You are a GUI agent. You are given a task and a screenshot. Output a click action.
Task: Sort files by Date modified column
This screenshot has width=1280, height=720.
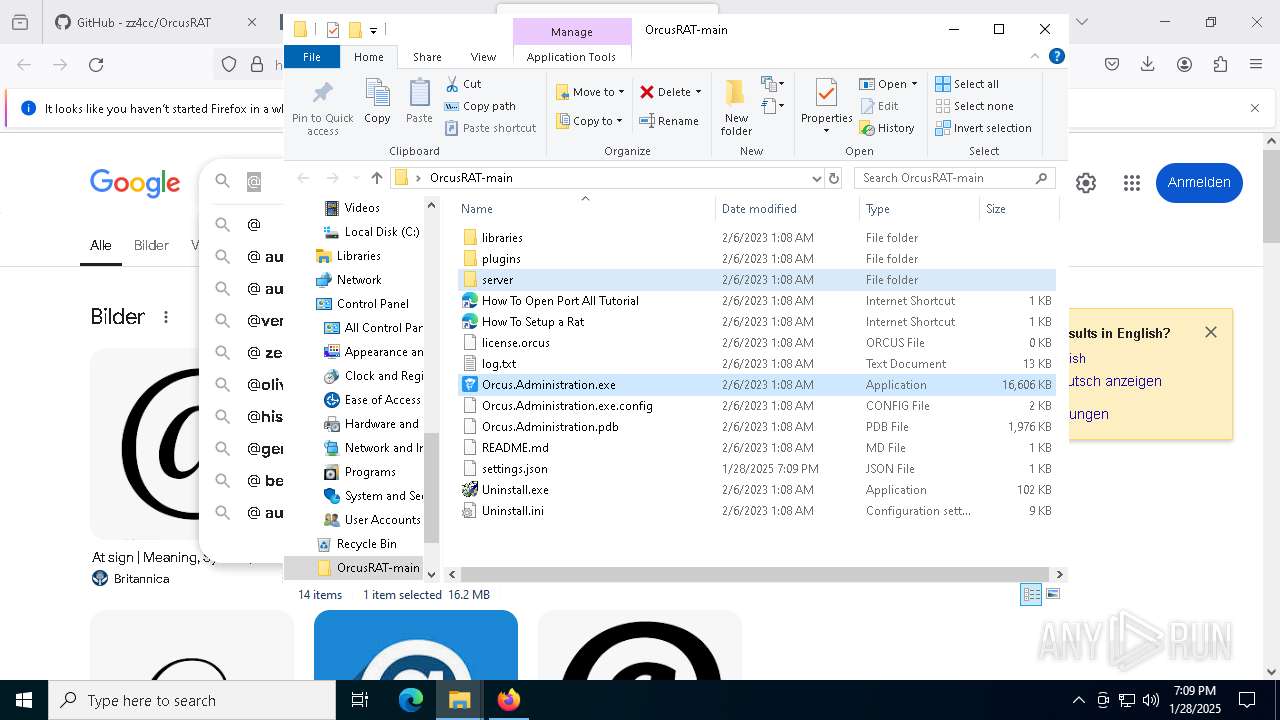(x=787, y=209)
